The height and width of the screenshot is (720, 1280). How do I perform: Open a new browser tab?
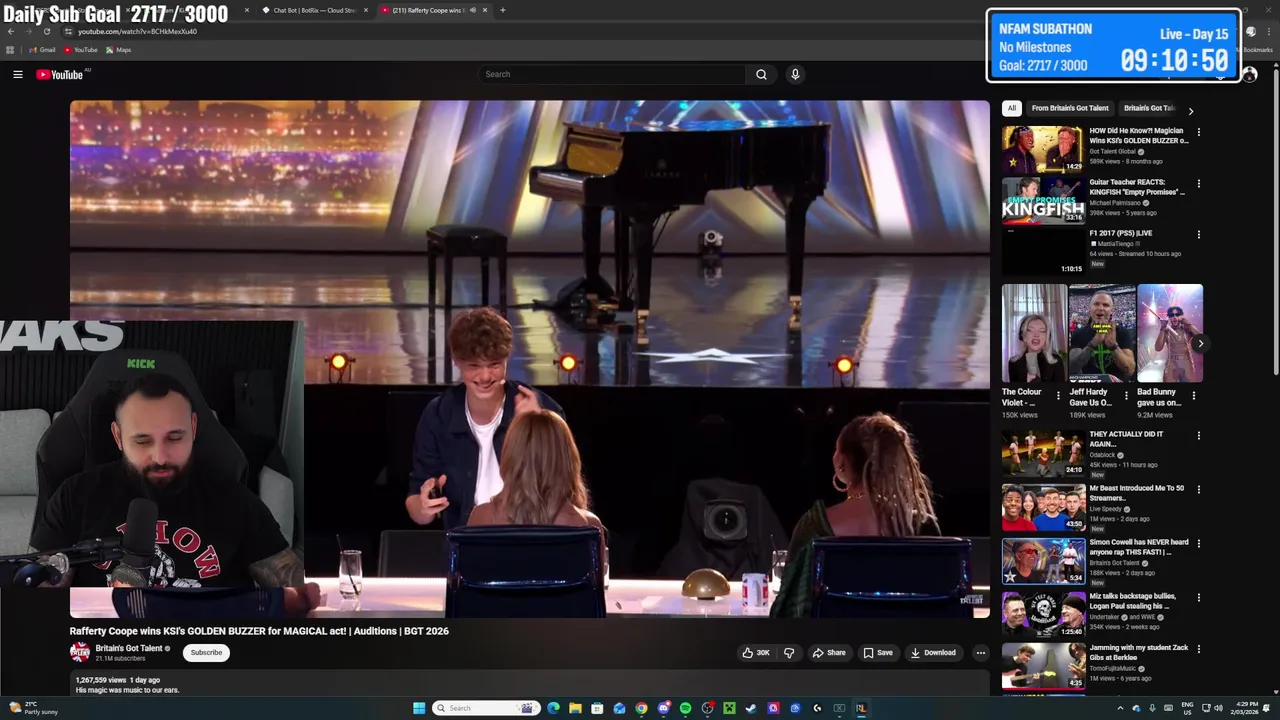click(x=502, y=10)
